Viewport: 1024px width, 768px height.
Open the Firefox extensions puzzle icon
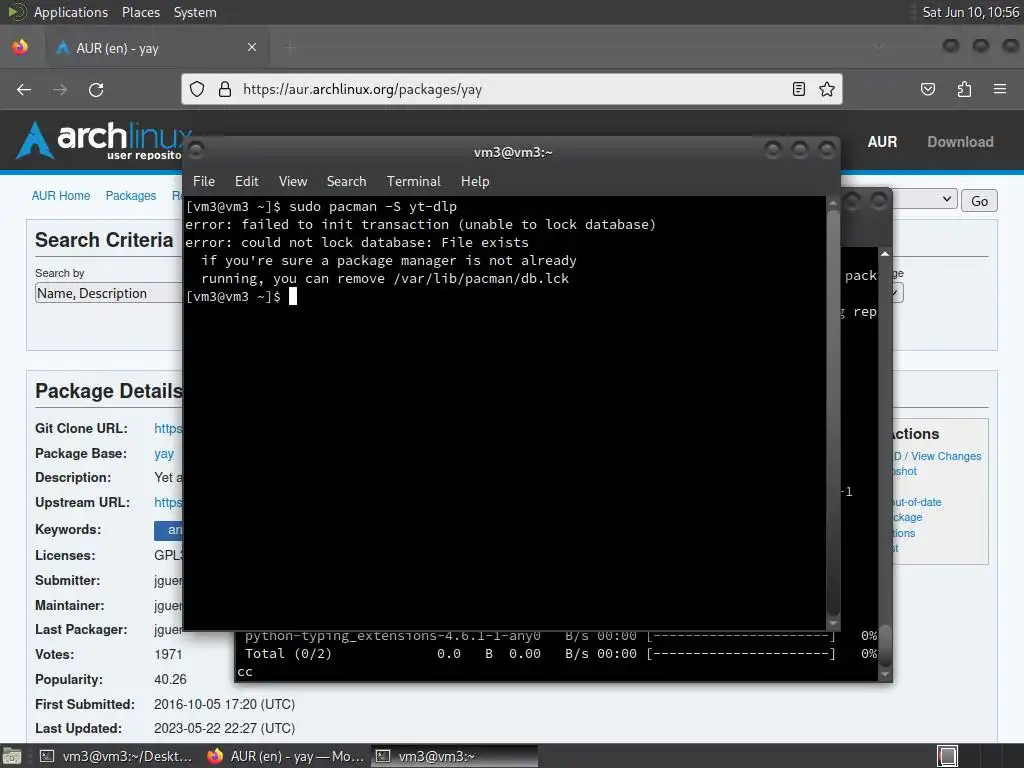click(x=964, y=89)
